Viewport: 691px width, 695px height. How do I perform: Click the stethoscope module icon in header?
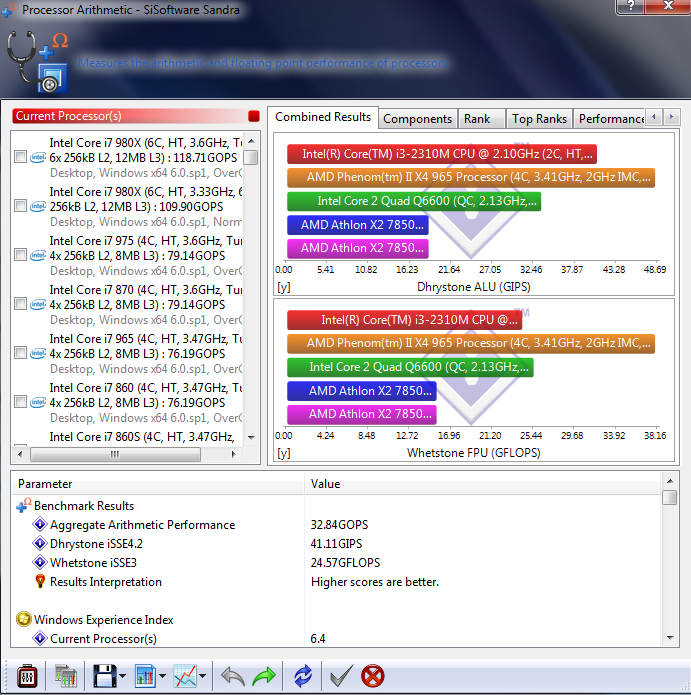click(37, 61)
